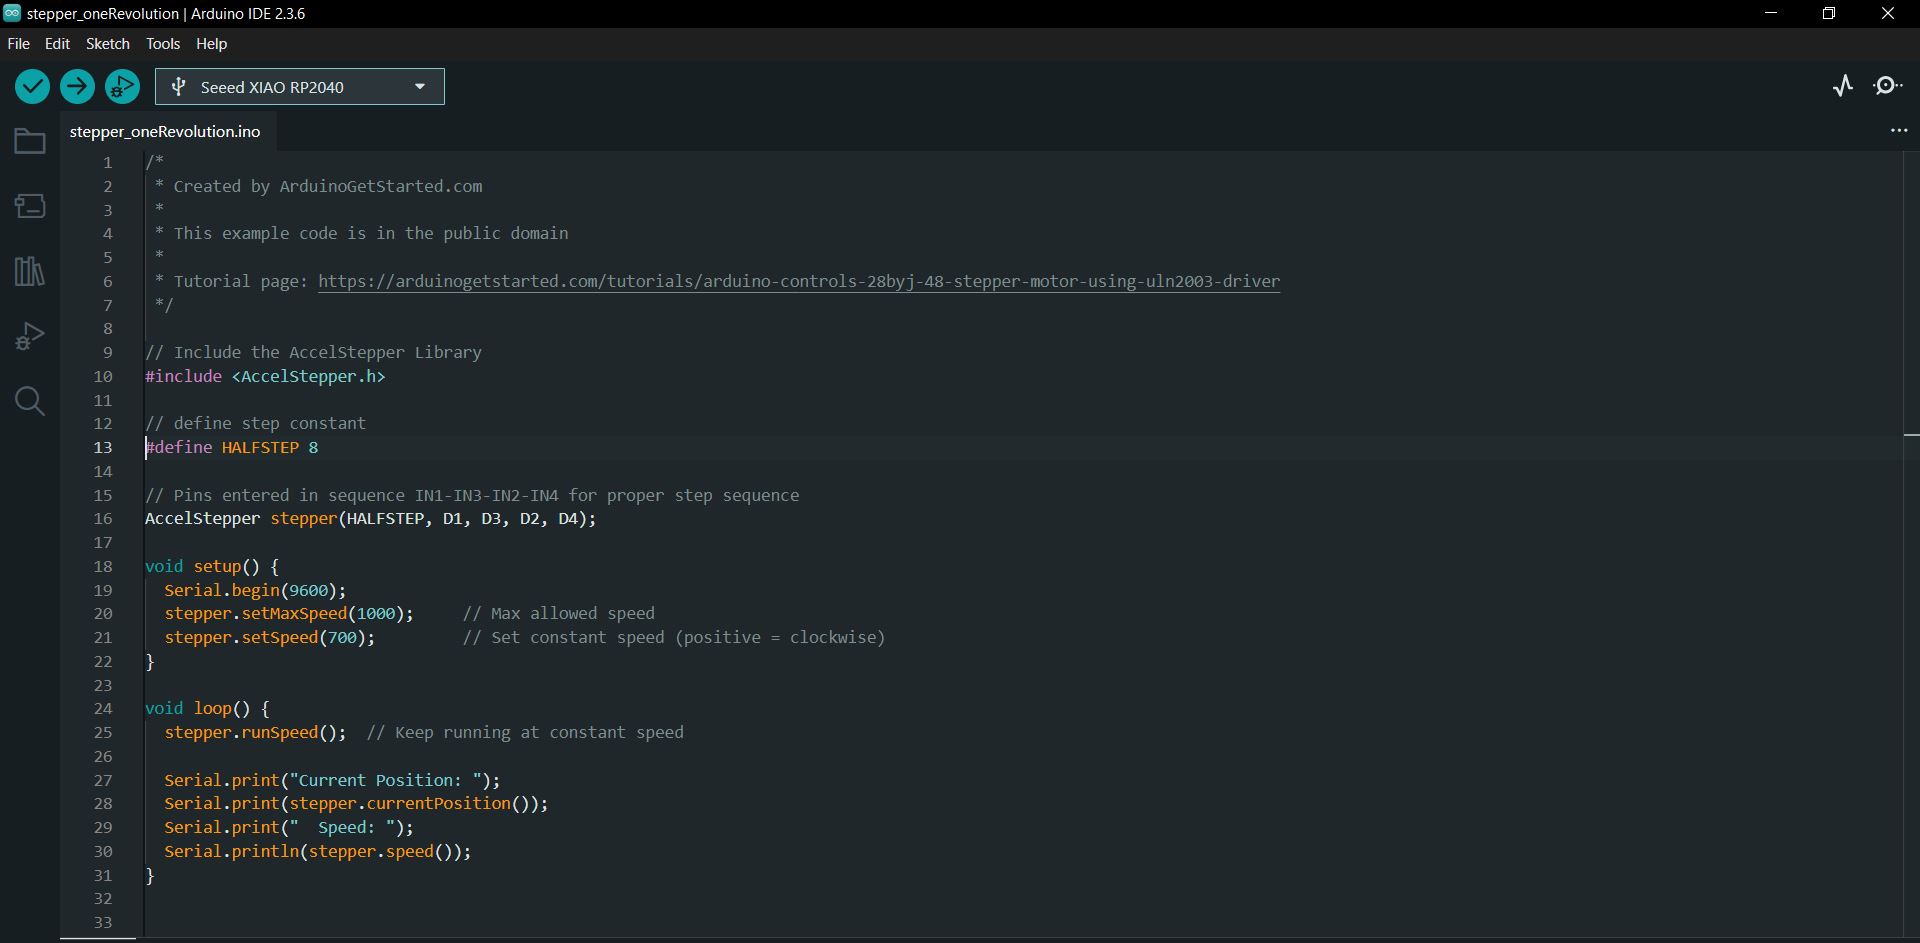This screenshot has height=943, width=1920.
Task: Click 'void loop() {' text
Action: pos(207,708)
